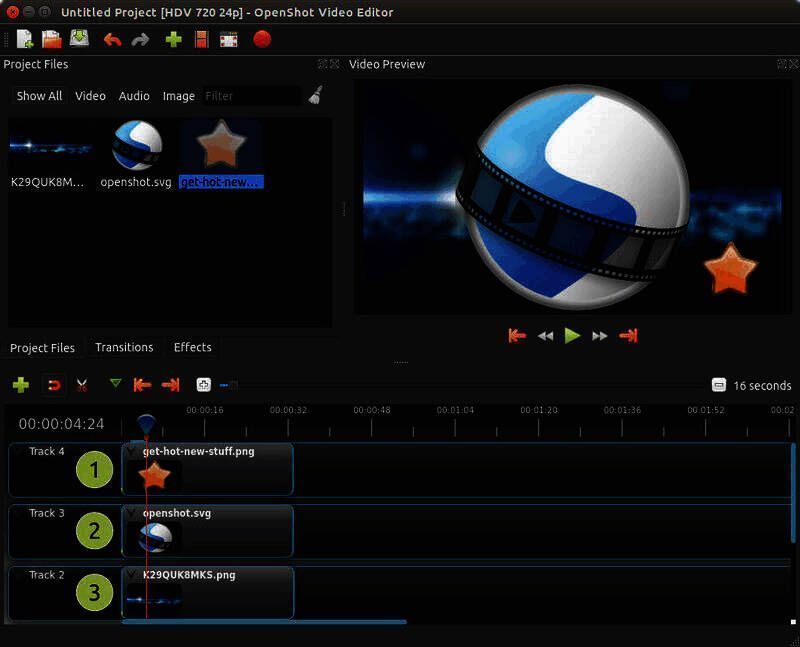Viewport: 800px width, 647px height.
Task: Add a new track to the timeline
Action: 21,385
